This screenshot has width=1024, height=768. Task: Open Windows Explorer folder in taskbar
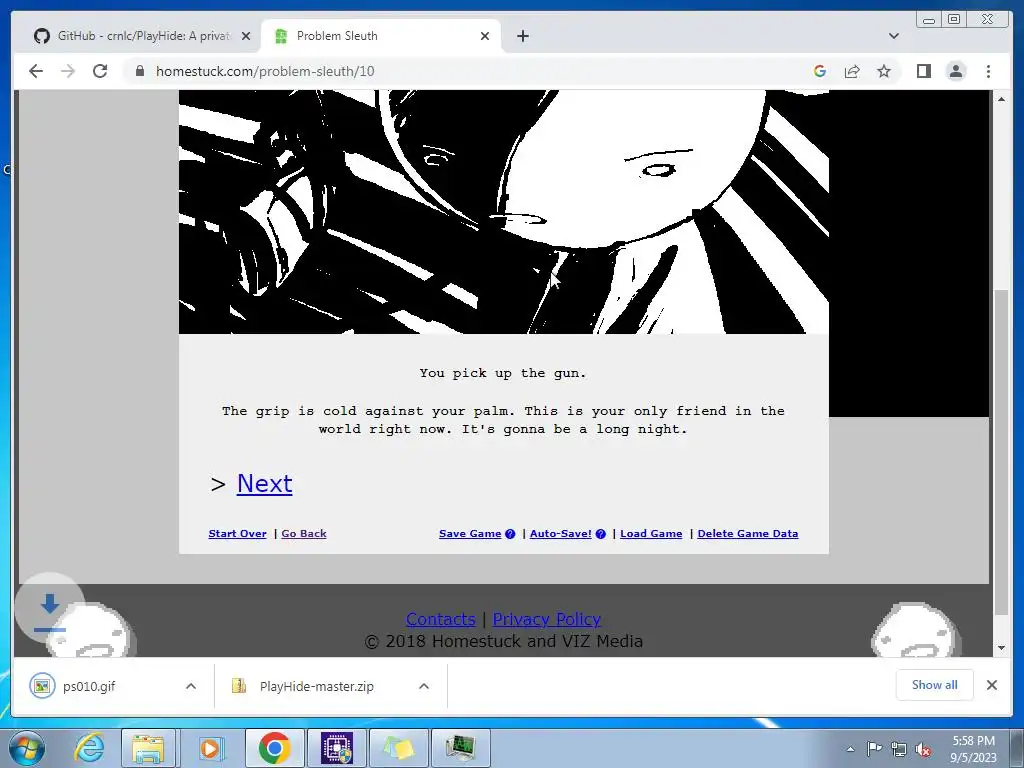[x=148, y=748]
